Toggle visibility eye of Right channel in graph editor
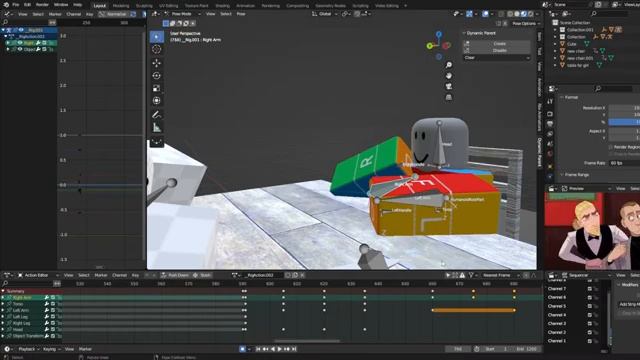The image size is (640, 360). (20, 43)
